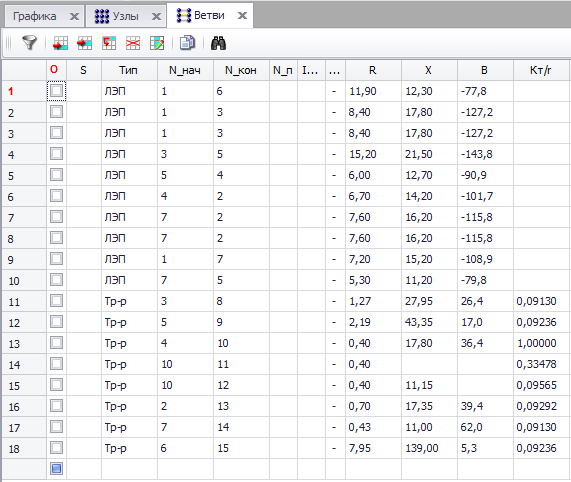
Task: Toggle the O checkbox in row 9
Action: tap(56, 258)
